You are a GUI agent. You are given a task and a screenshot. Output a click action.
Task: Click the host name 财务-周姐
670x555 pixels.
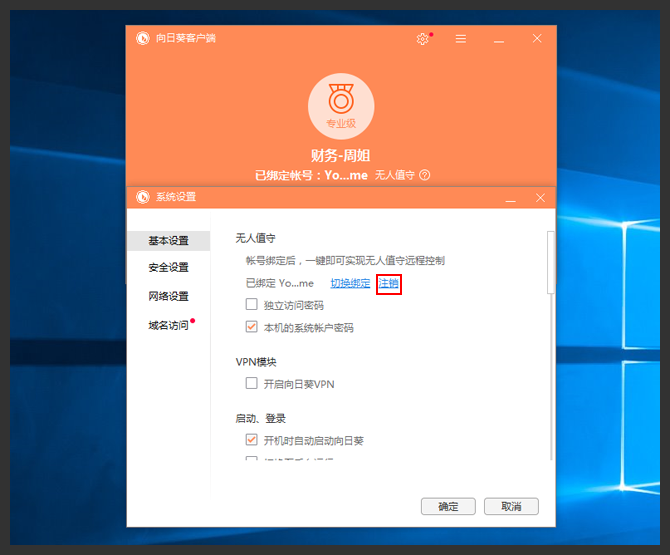(x=341, y=156)
